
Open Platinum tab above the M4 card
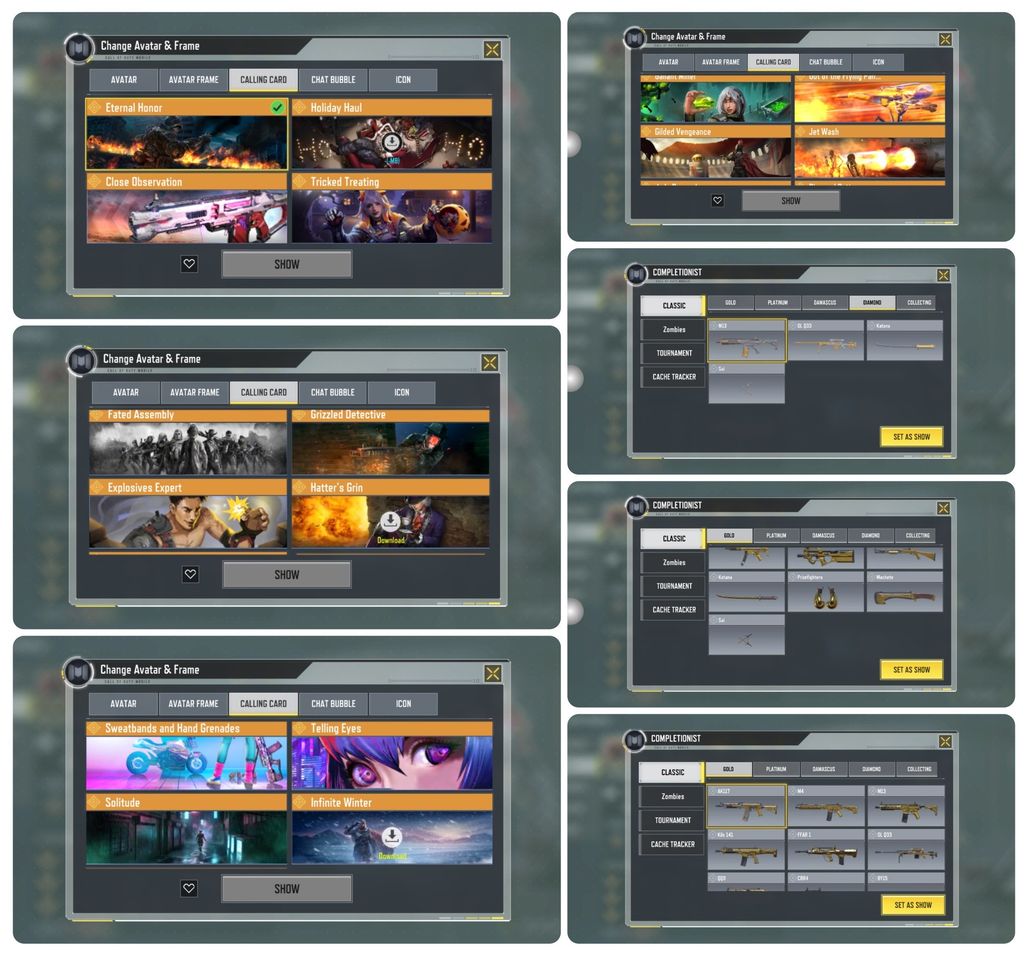776,768
